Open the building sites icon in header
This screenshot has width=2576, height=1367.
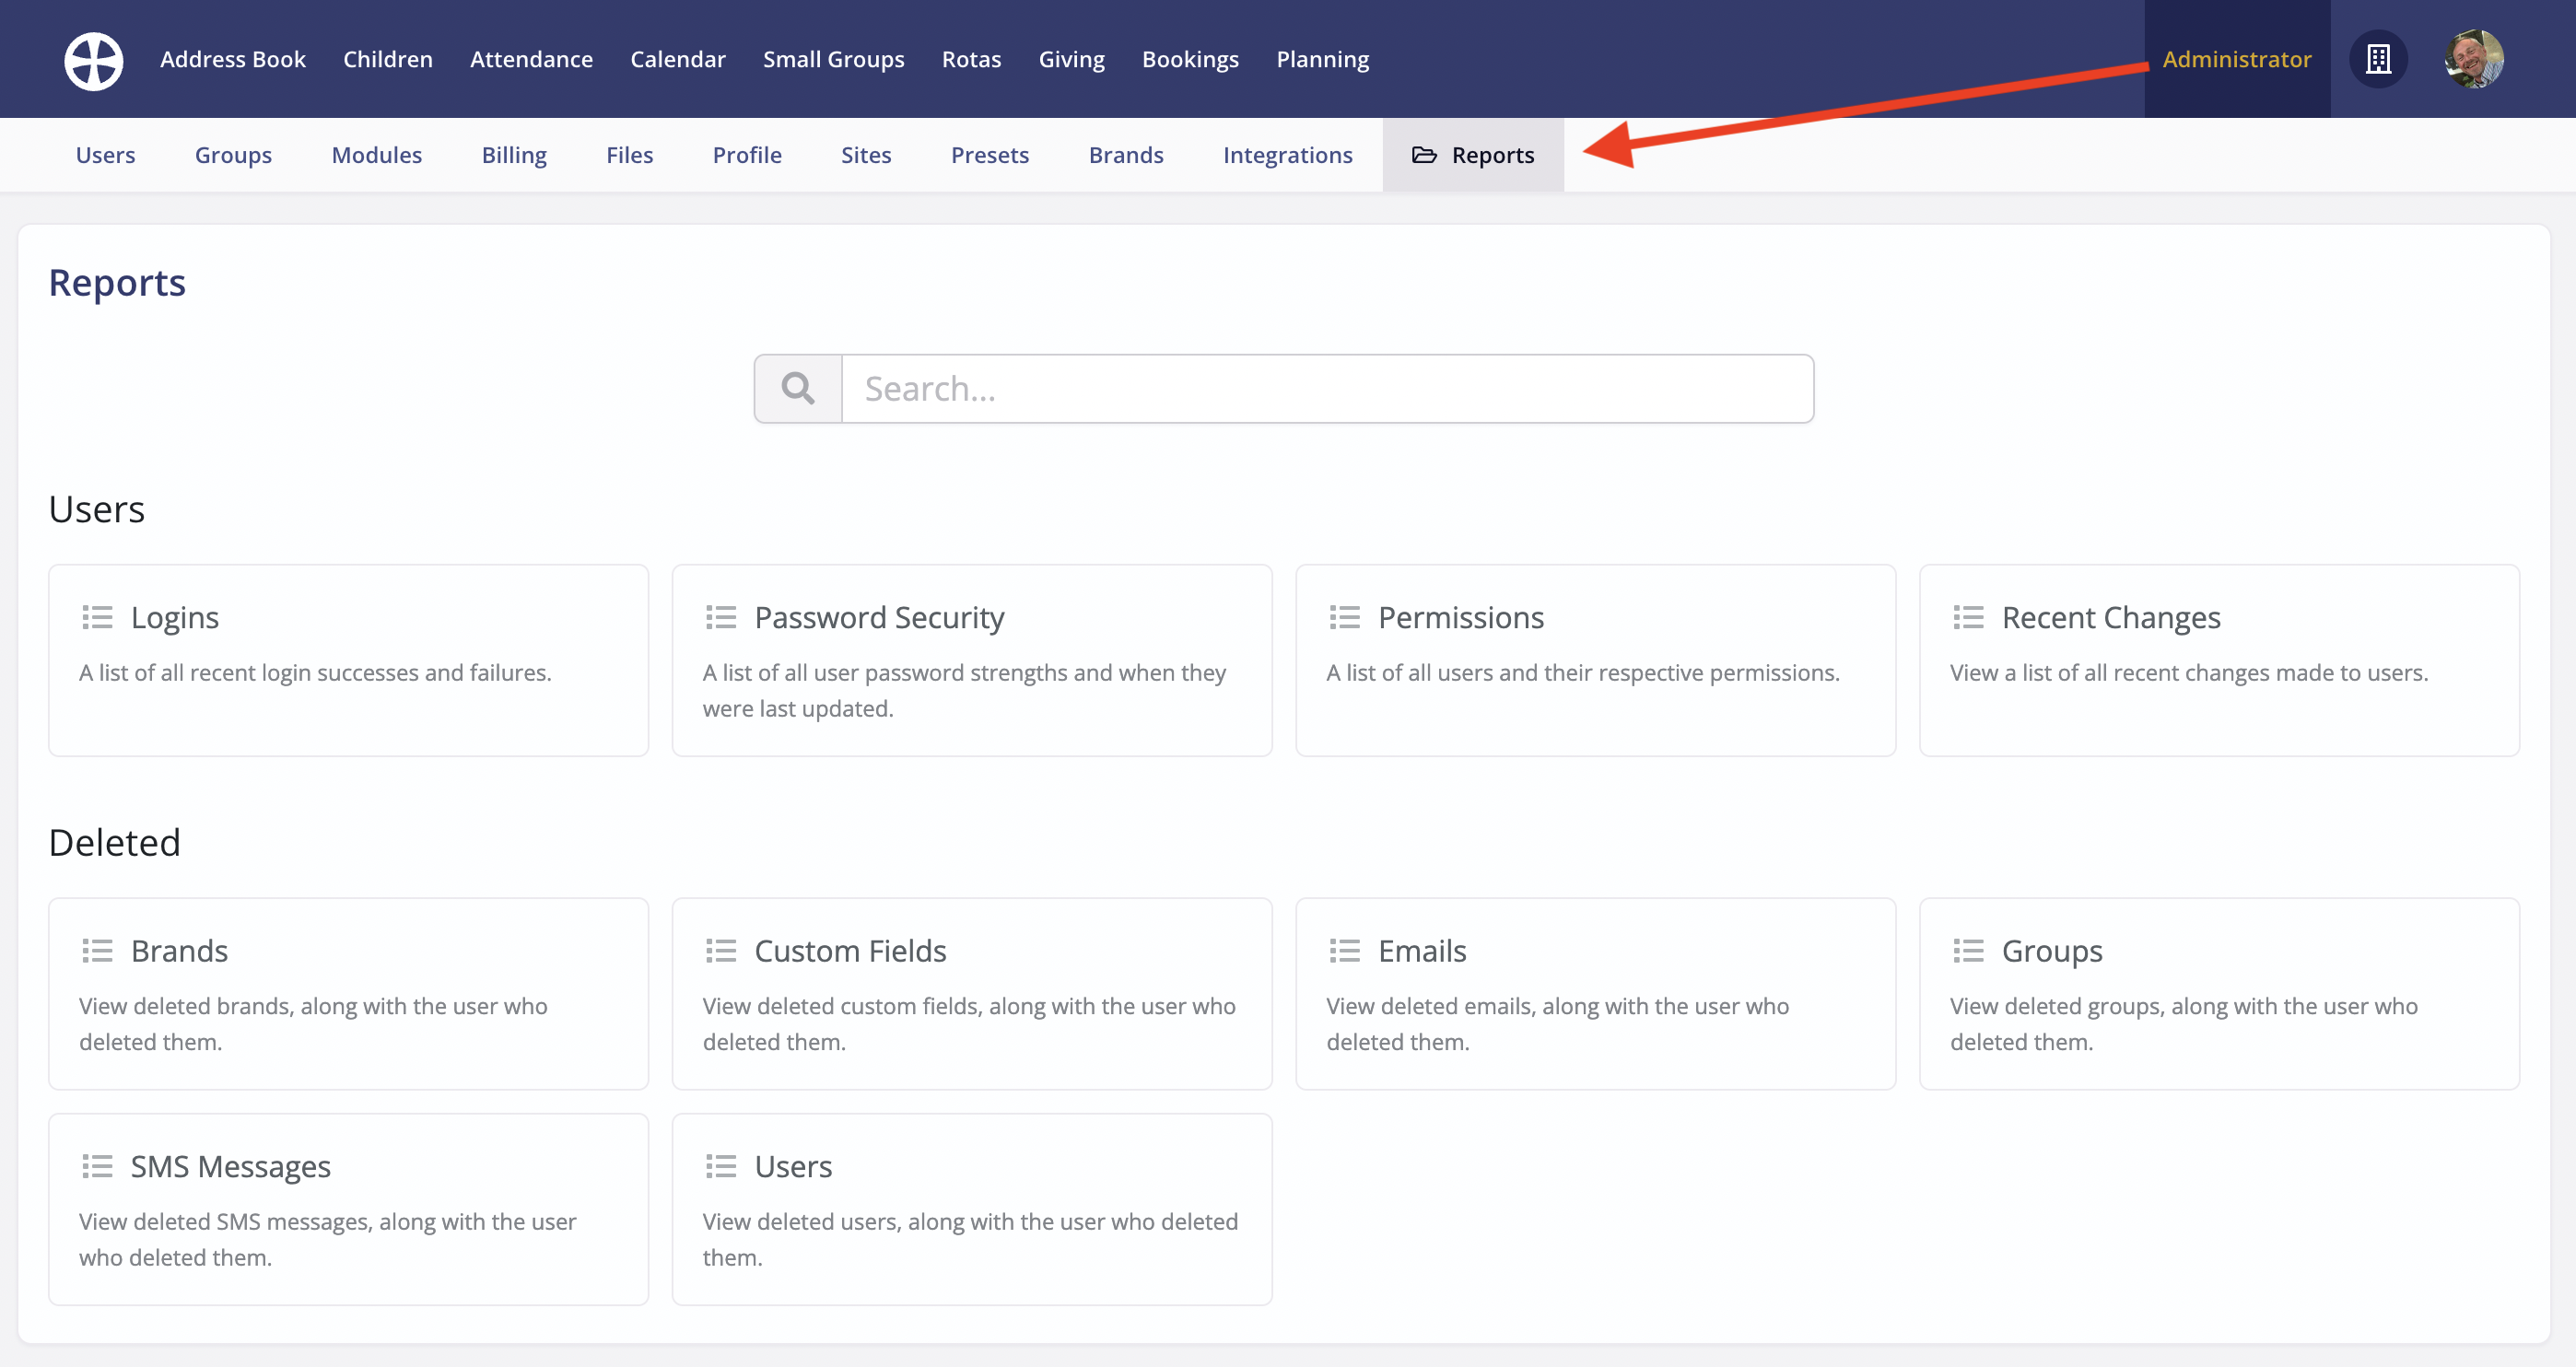[2378, 59]
